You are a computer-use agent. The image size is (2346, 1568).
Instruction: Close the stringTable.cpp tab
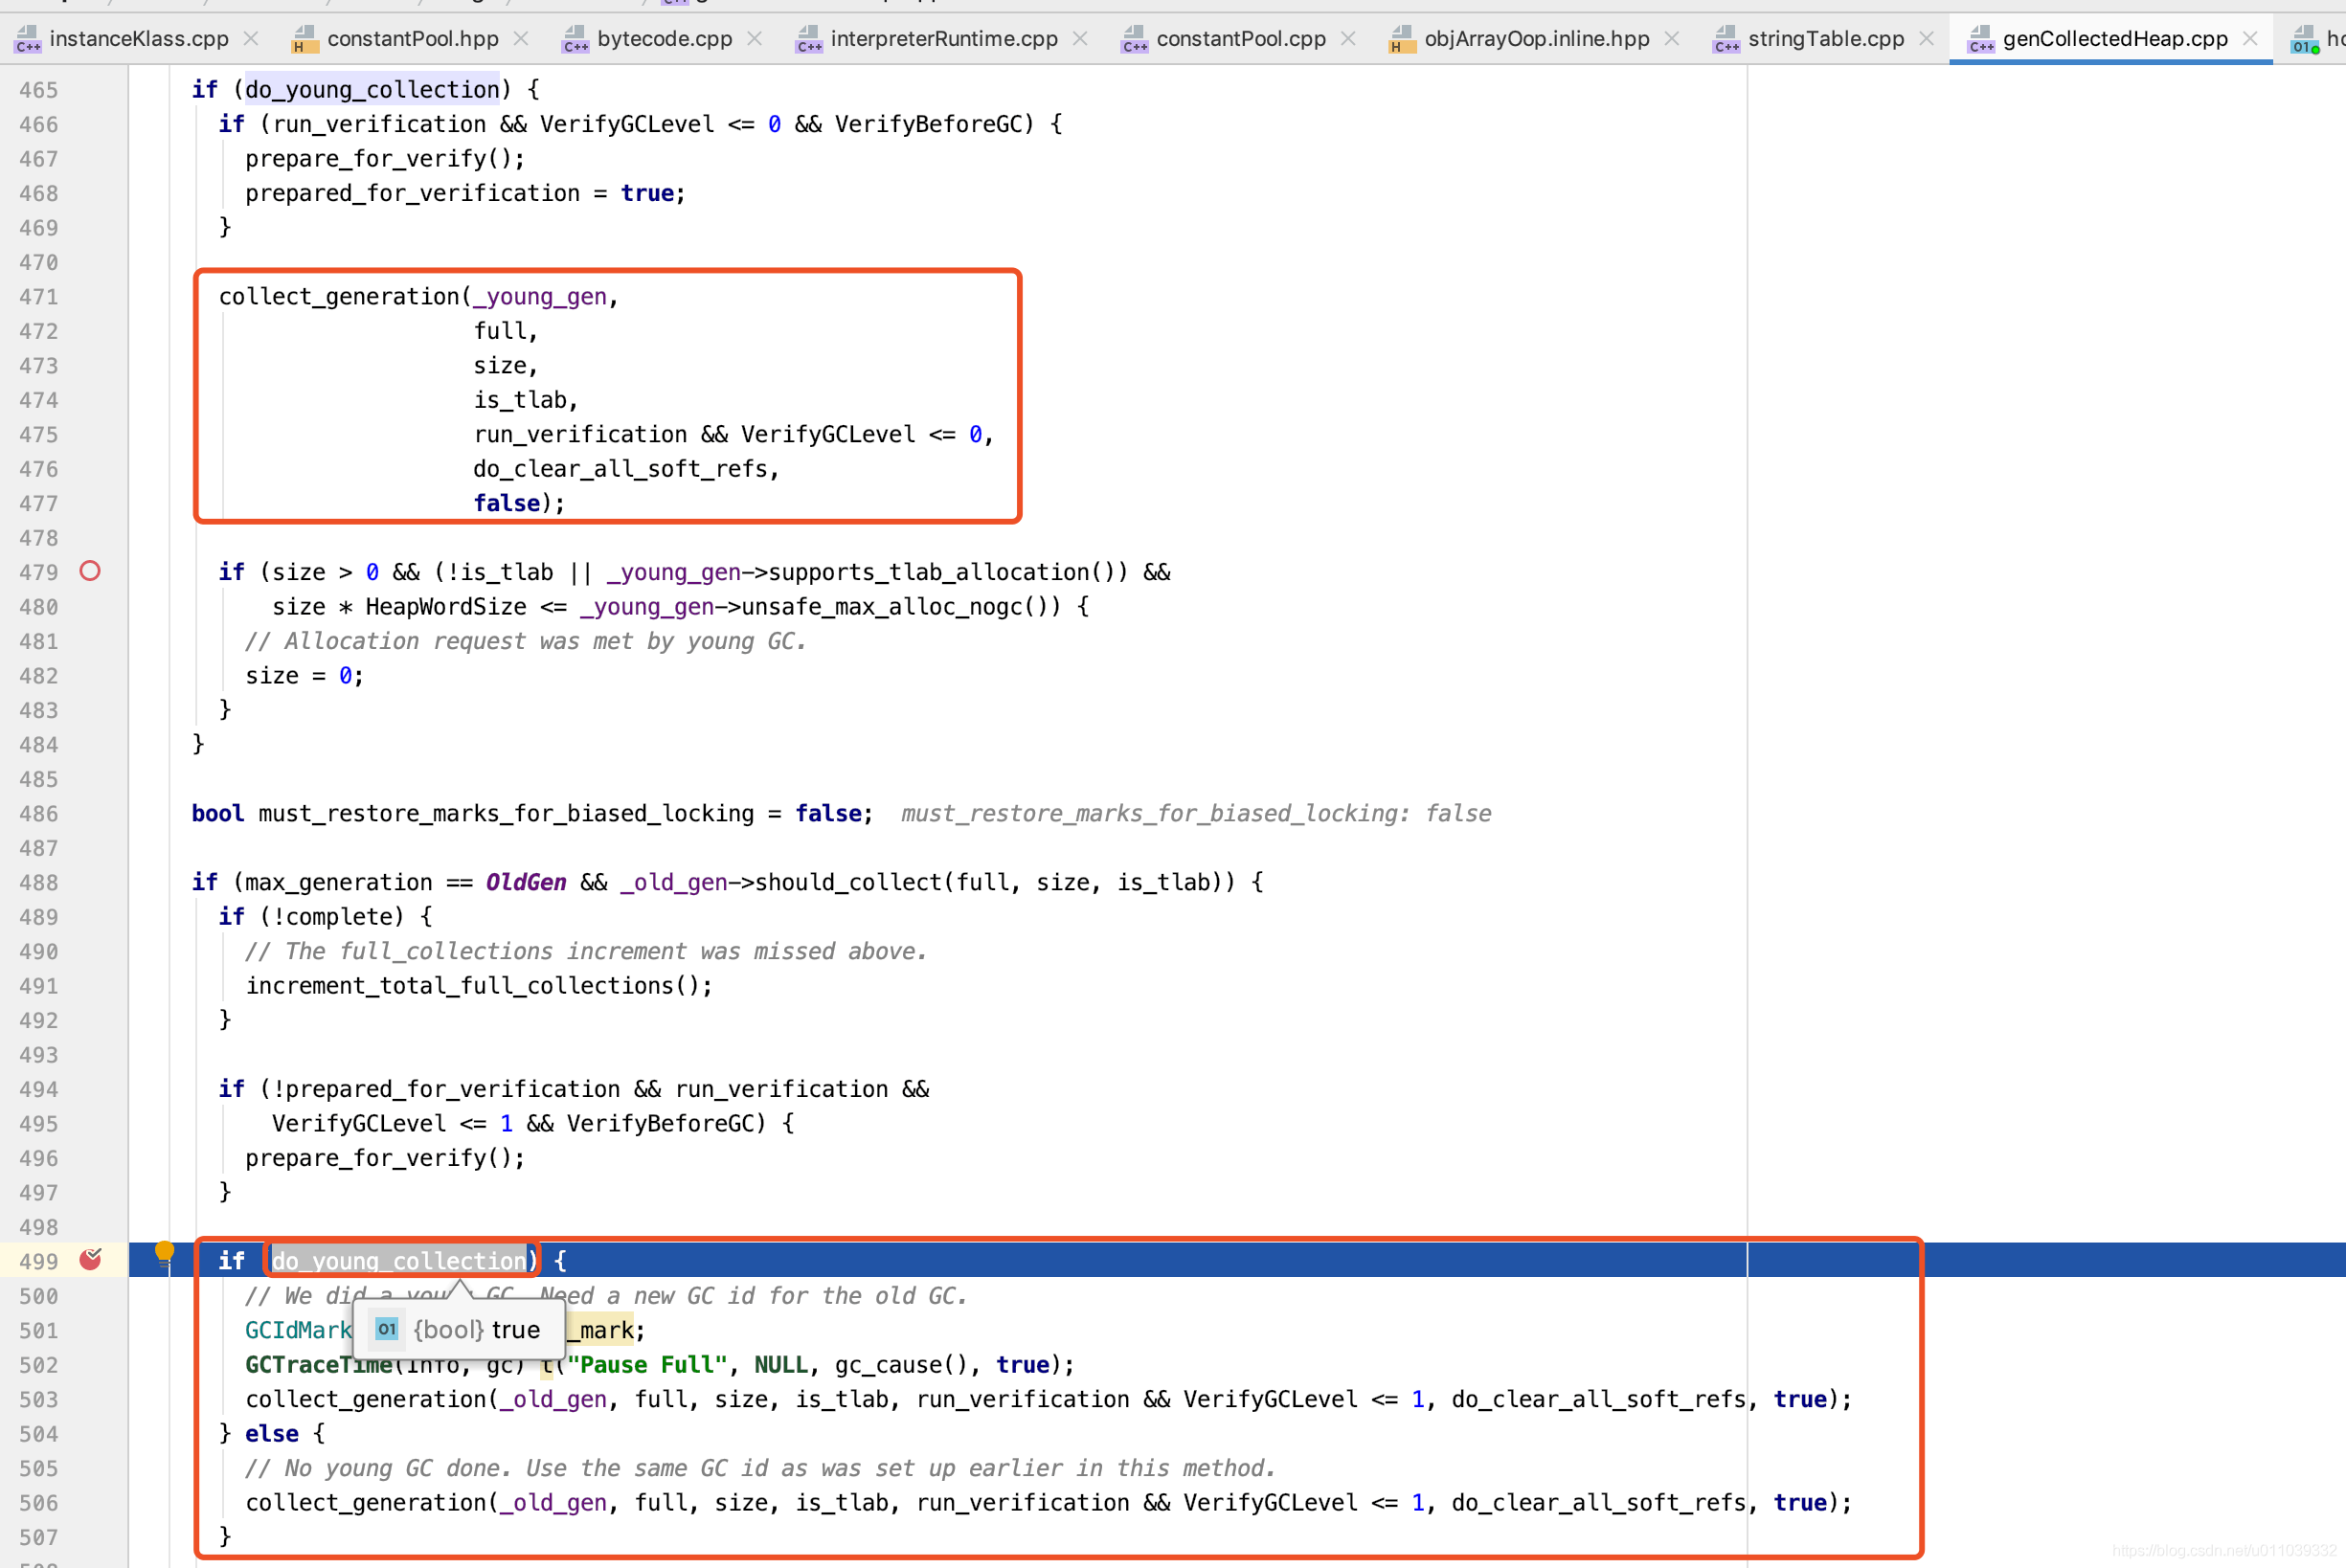pyautogui.click(x=1927, y=38)
